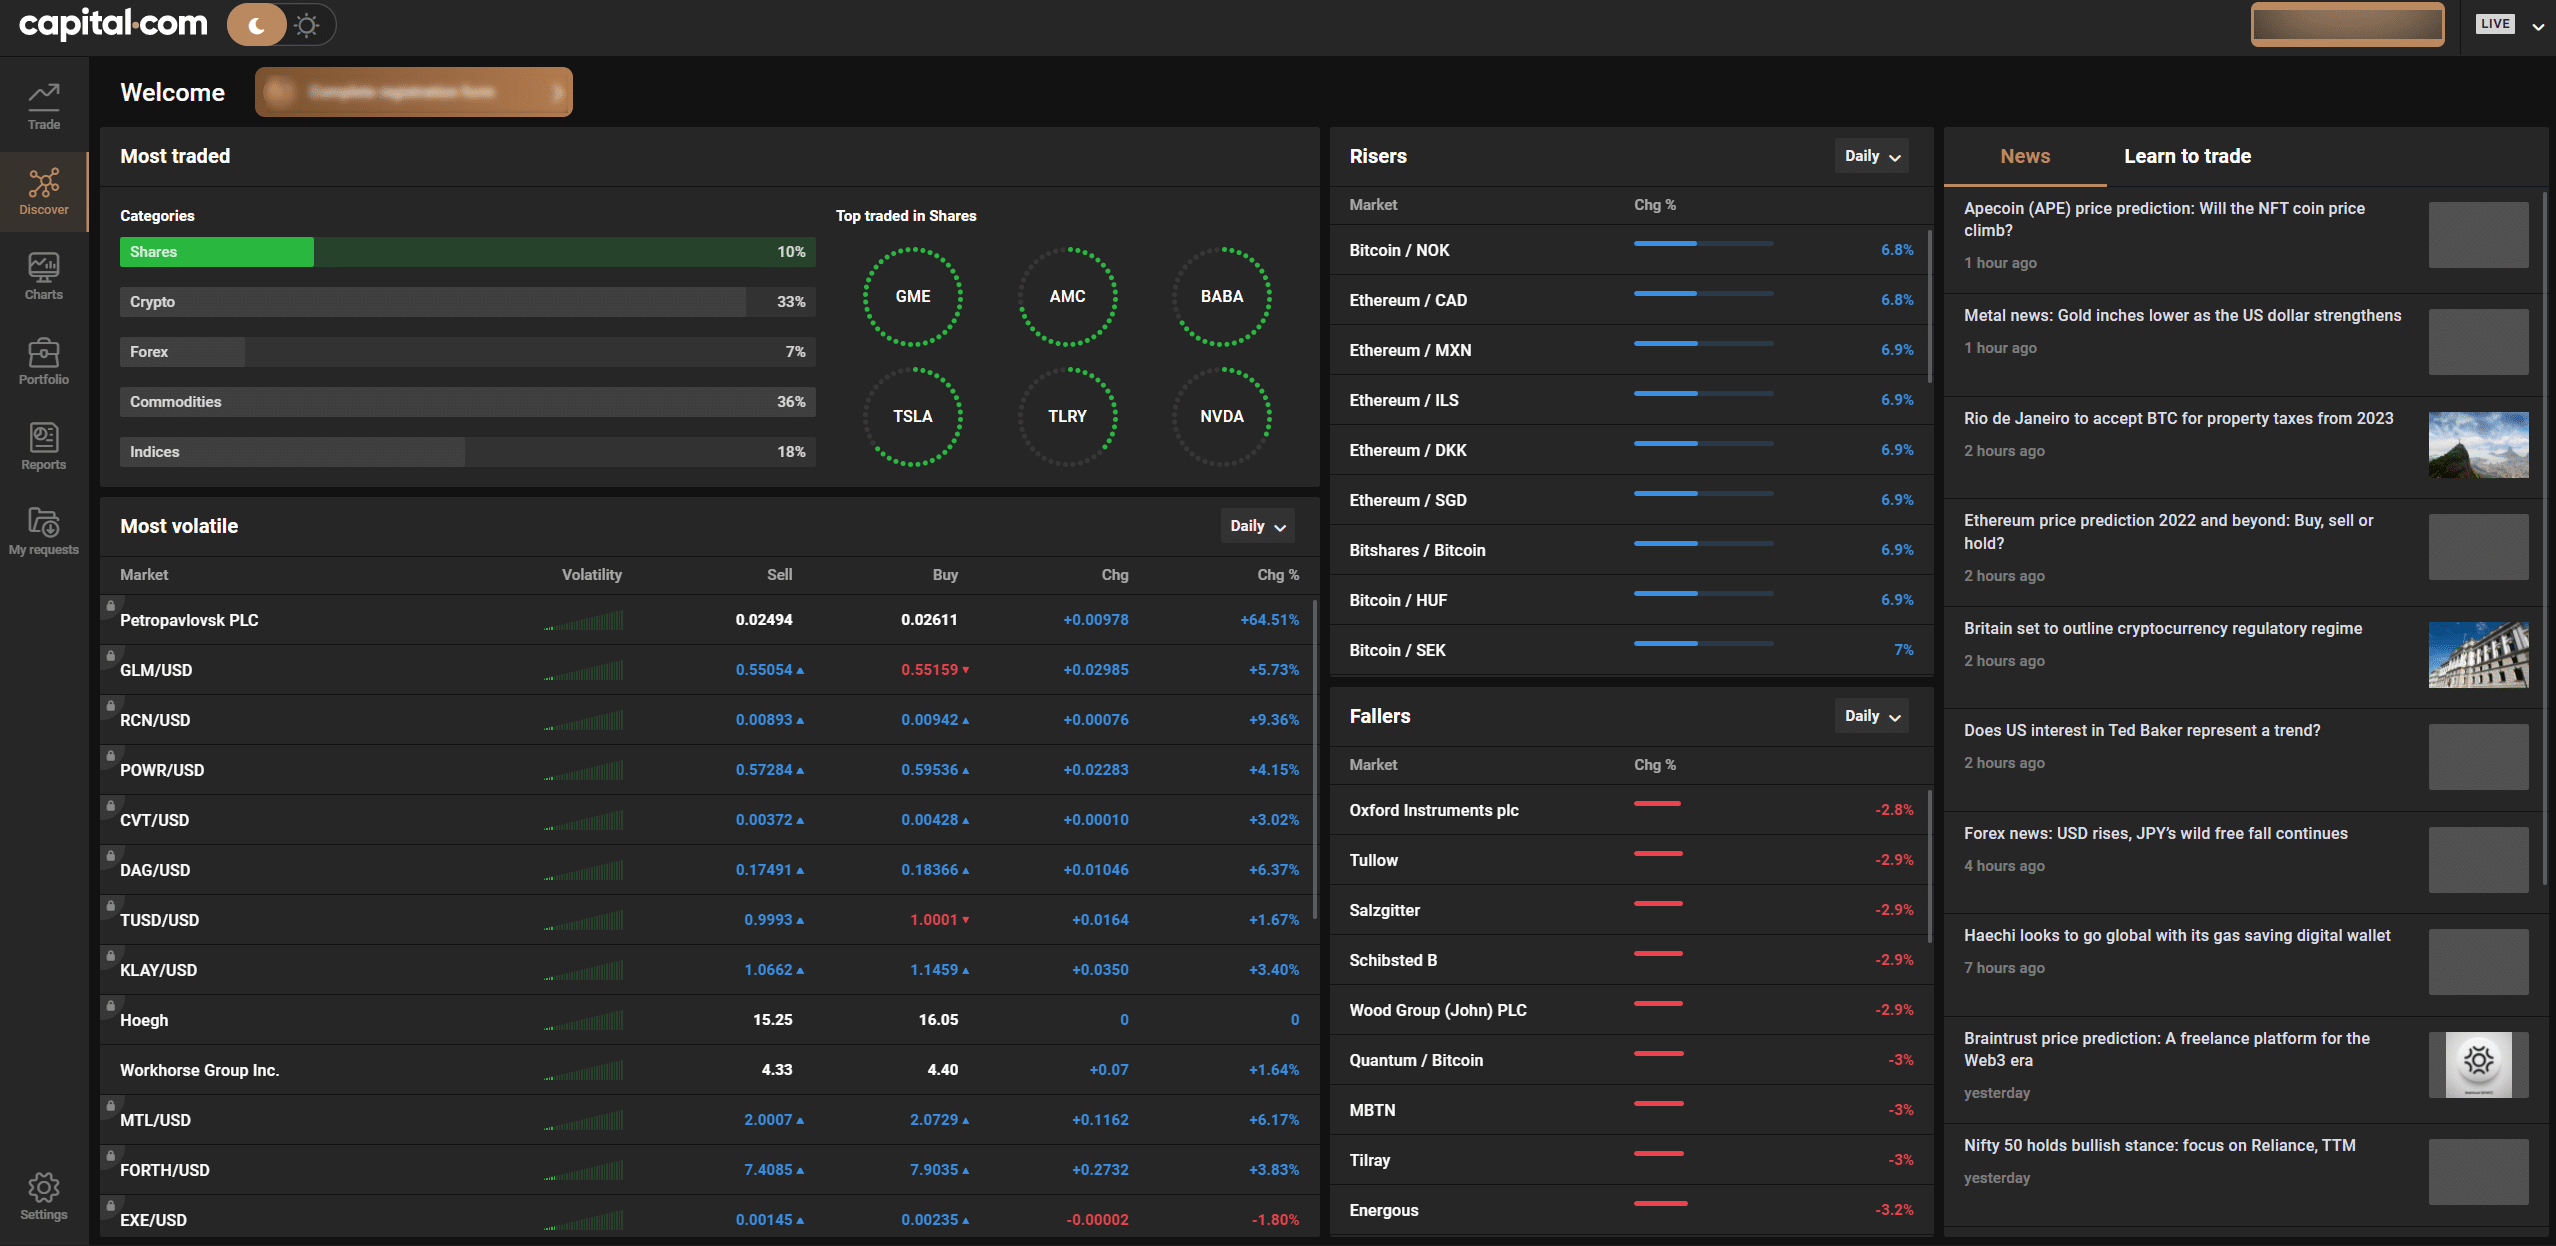Switch to the News tab

coord(2025,155)
